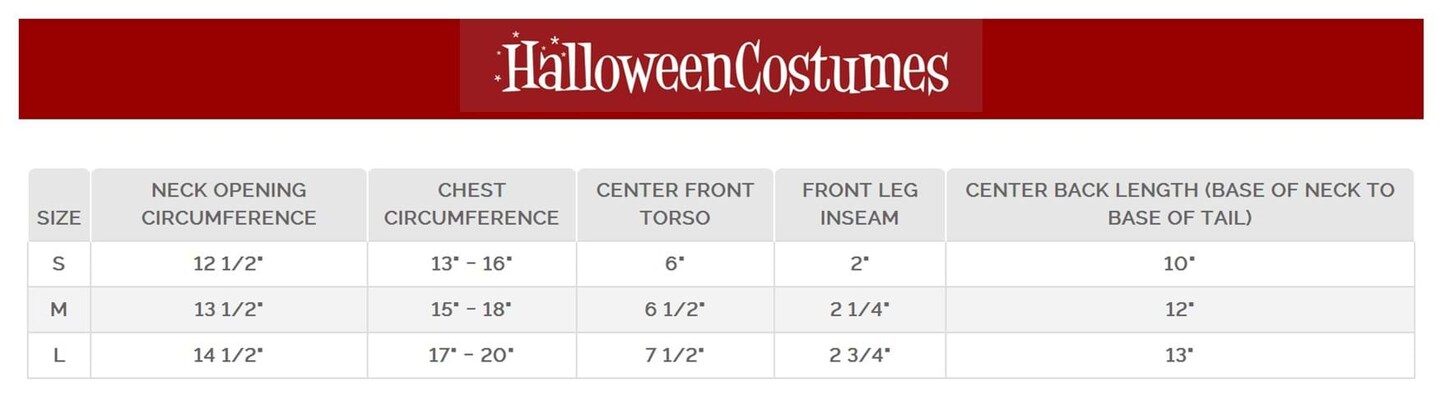
Task: Select the SIZE column header
Action: point(59,217)
